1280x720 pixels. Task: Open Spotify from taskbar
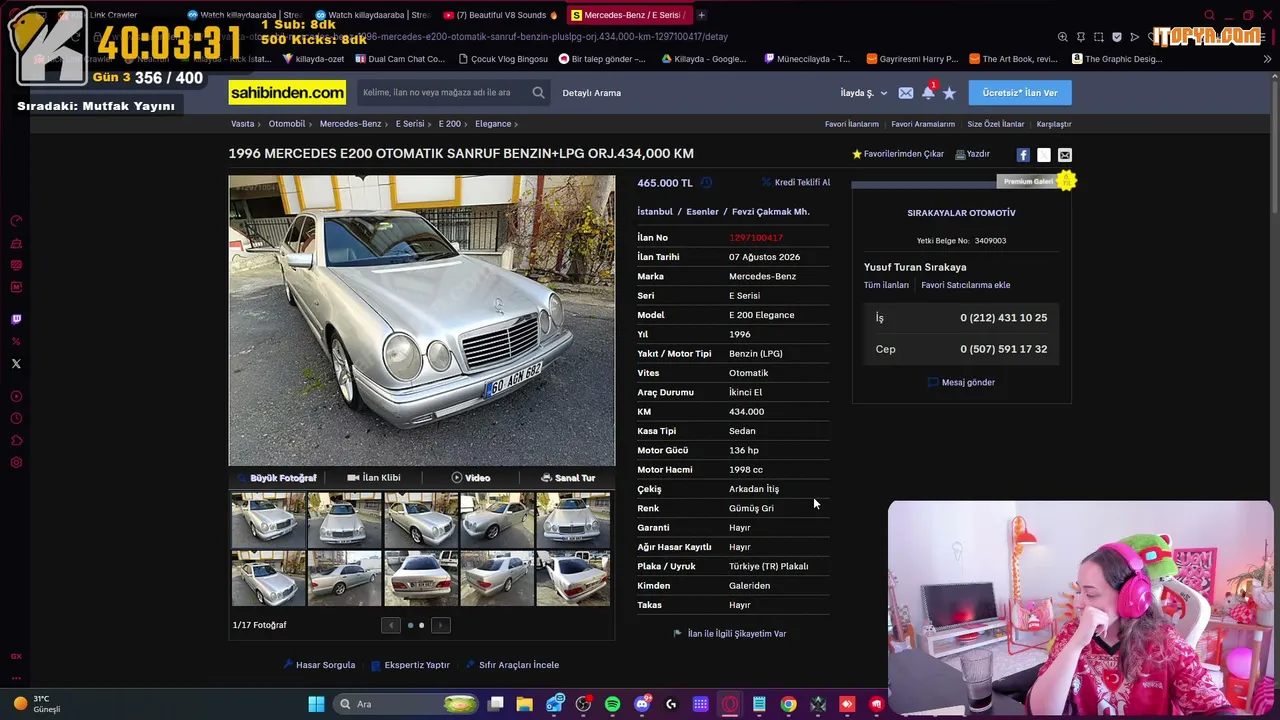pyautogui.click(x=612, y=704)
